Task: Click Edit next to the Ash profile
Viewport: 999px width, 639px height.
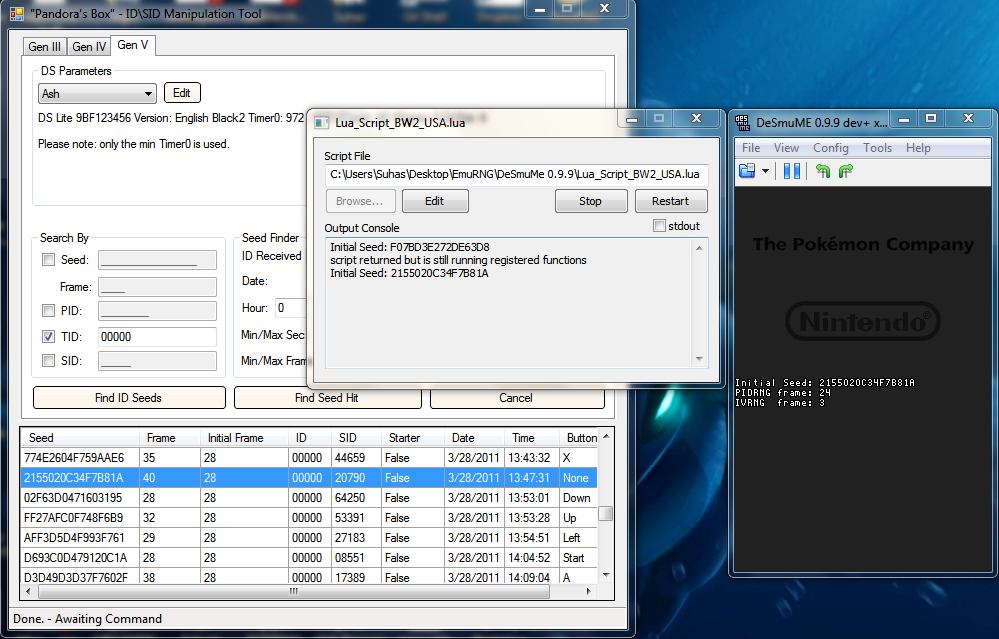Action: pyautogui.click(x=182, y=93)
